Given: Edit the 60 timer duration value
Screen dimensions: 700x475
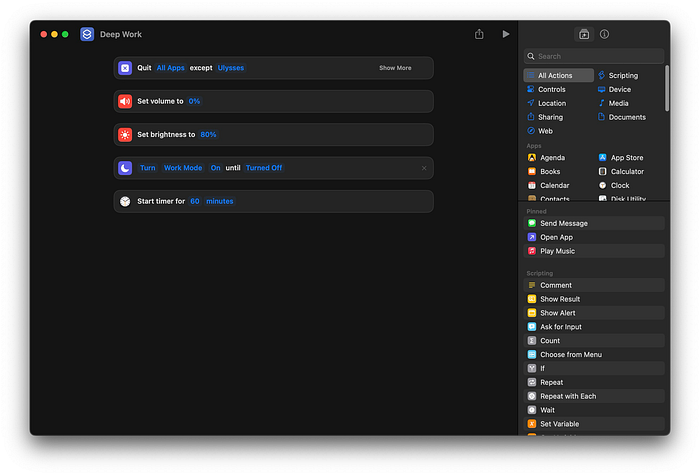Looking at the screenshot, I should point(195,201).
